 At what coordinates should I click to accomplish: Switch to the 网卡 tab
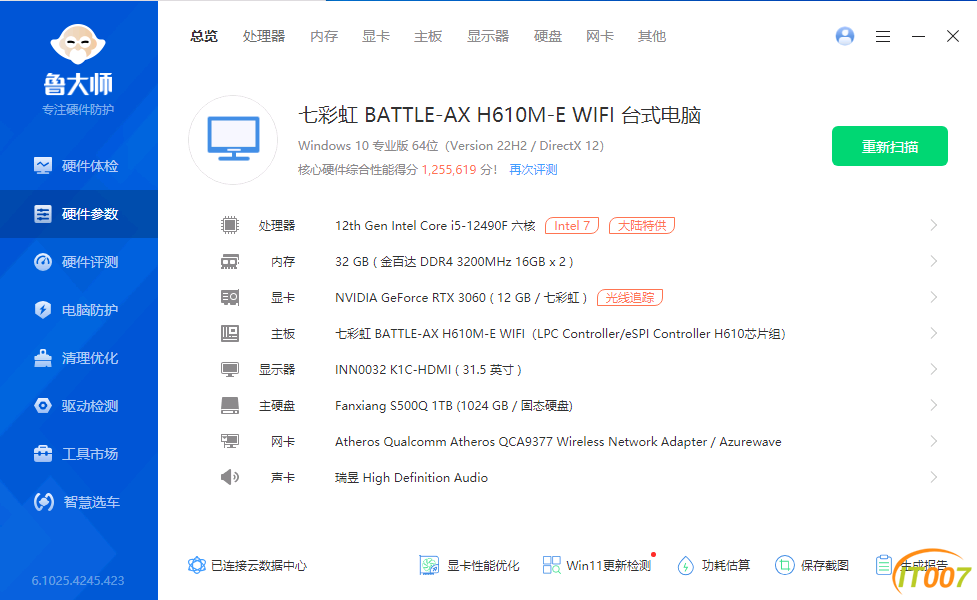(x=599, y=36)
